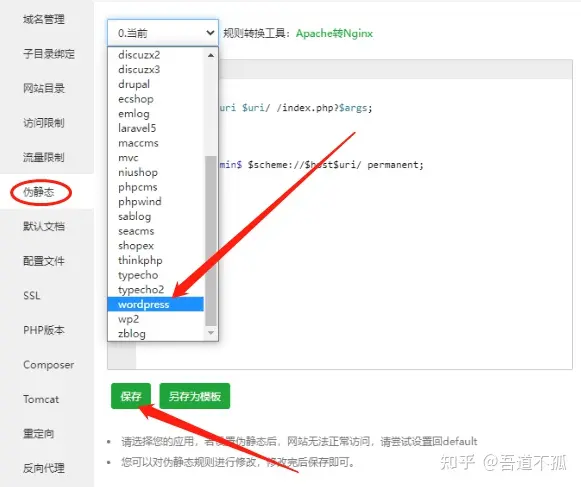Open the 访问限制 tab
581x487 pixels.
[44, 123]
